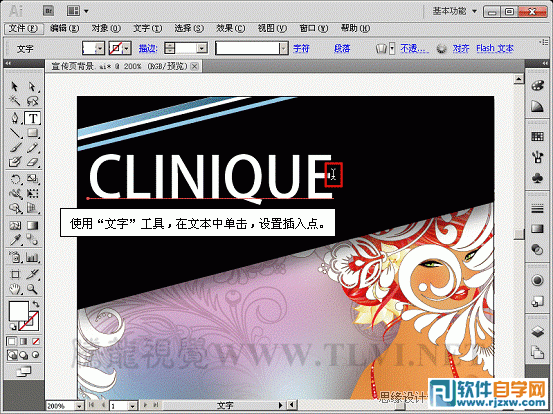Select the Zoom magnifier tool
Screen dimensions: 553x414
click(32, 289)
